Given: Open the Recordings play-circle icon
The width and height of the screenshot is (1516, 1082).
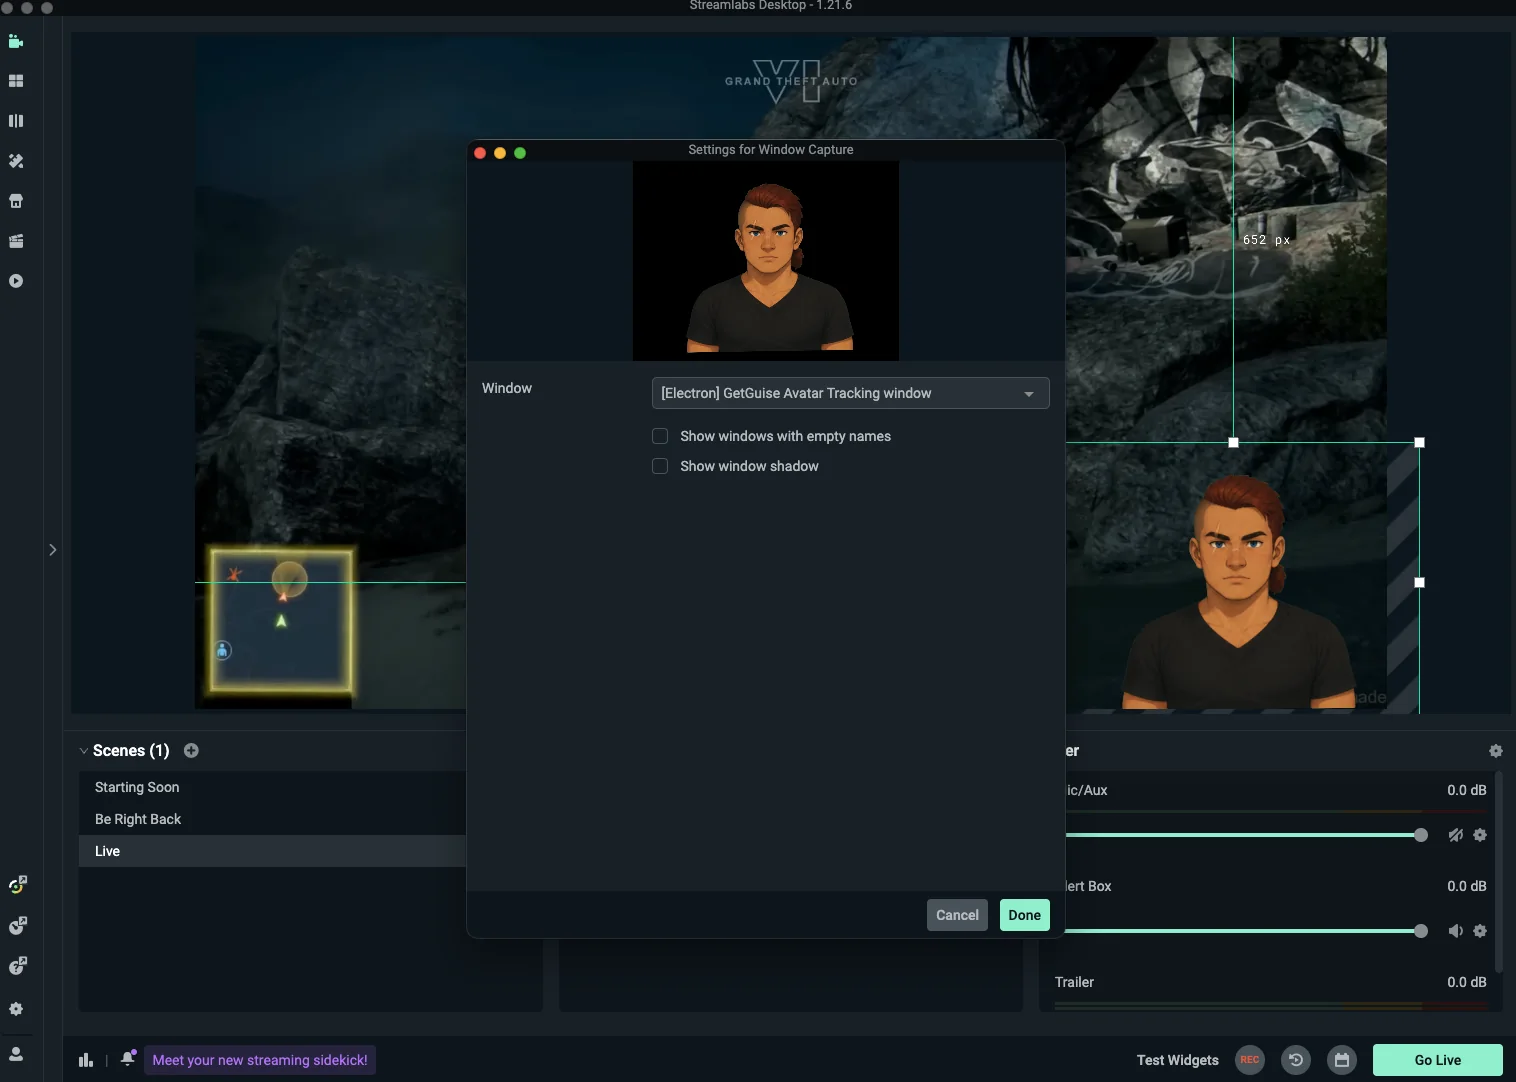Looking at the screenshot, I should coord(16,281).
